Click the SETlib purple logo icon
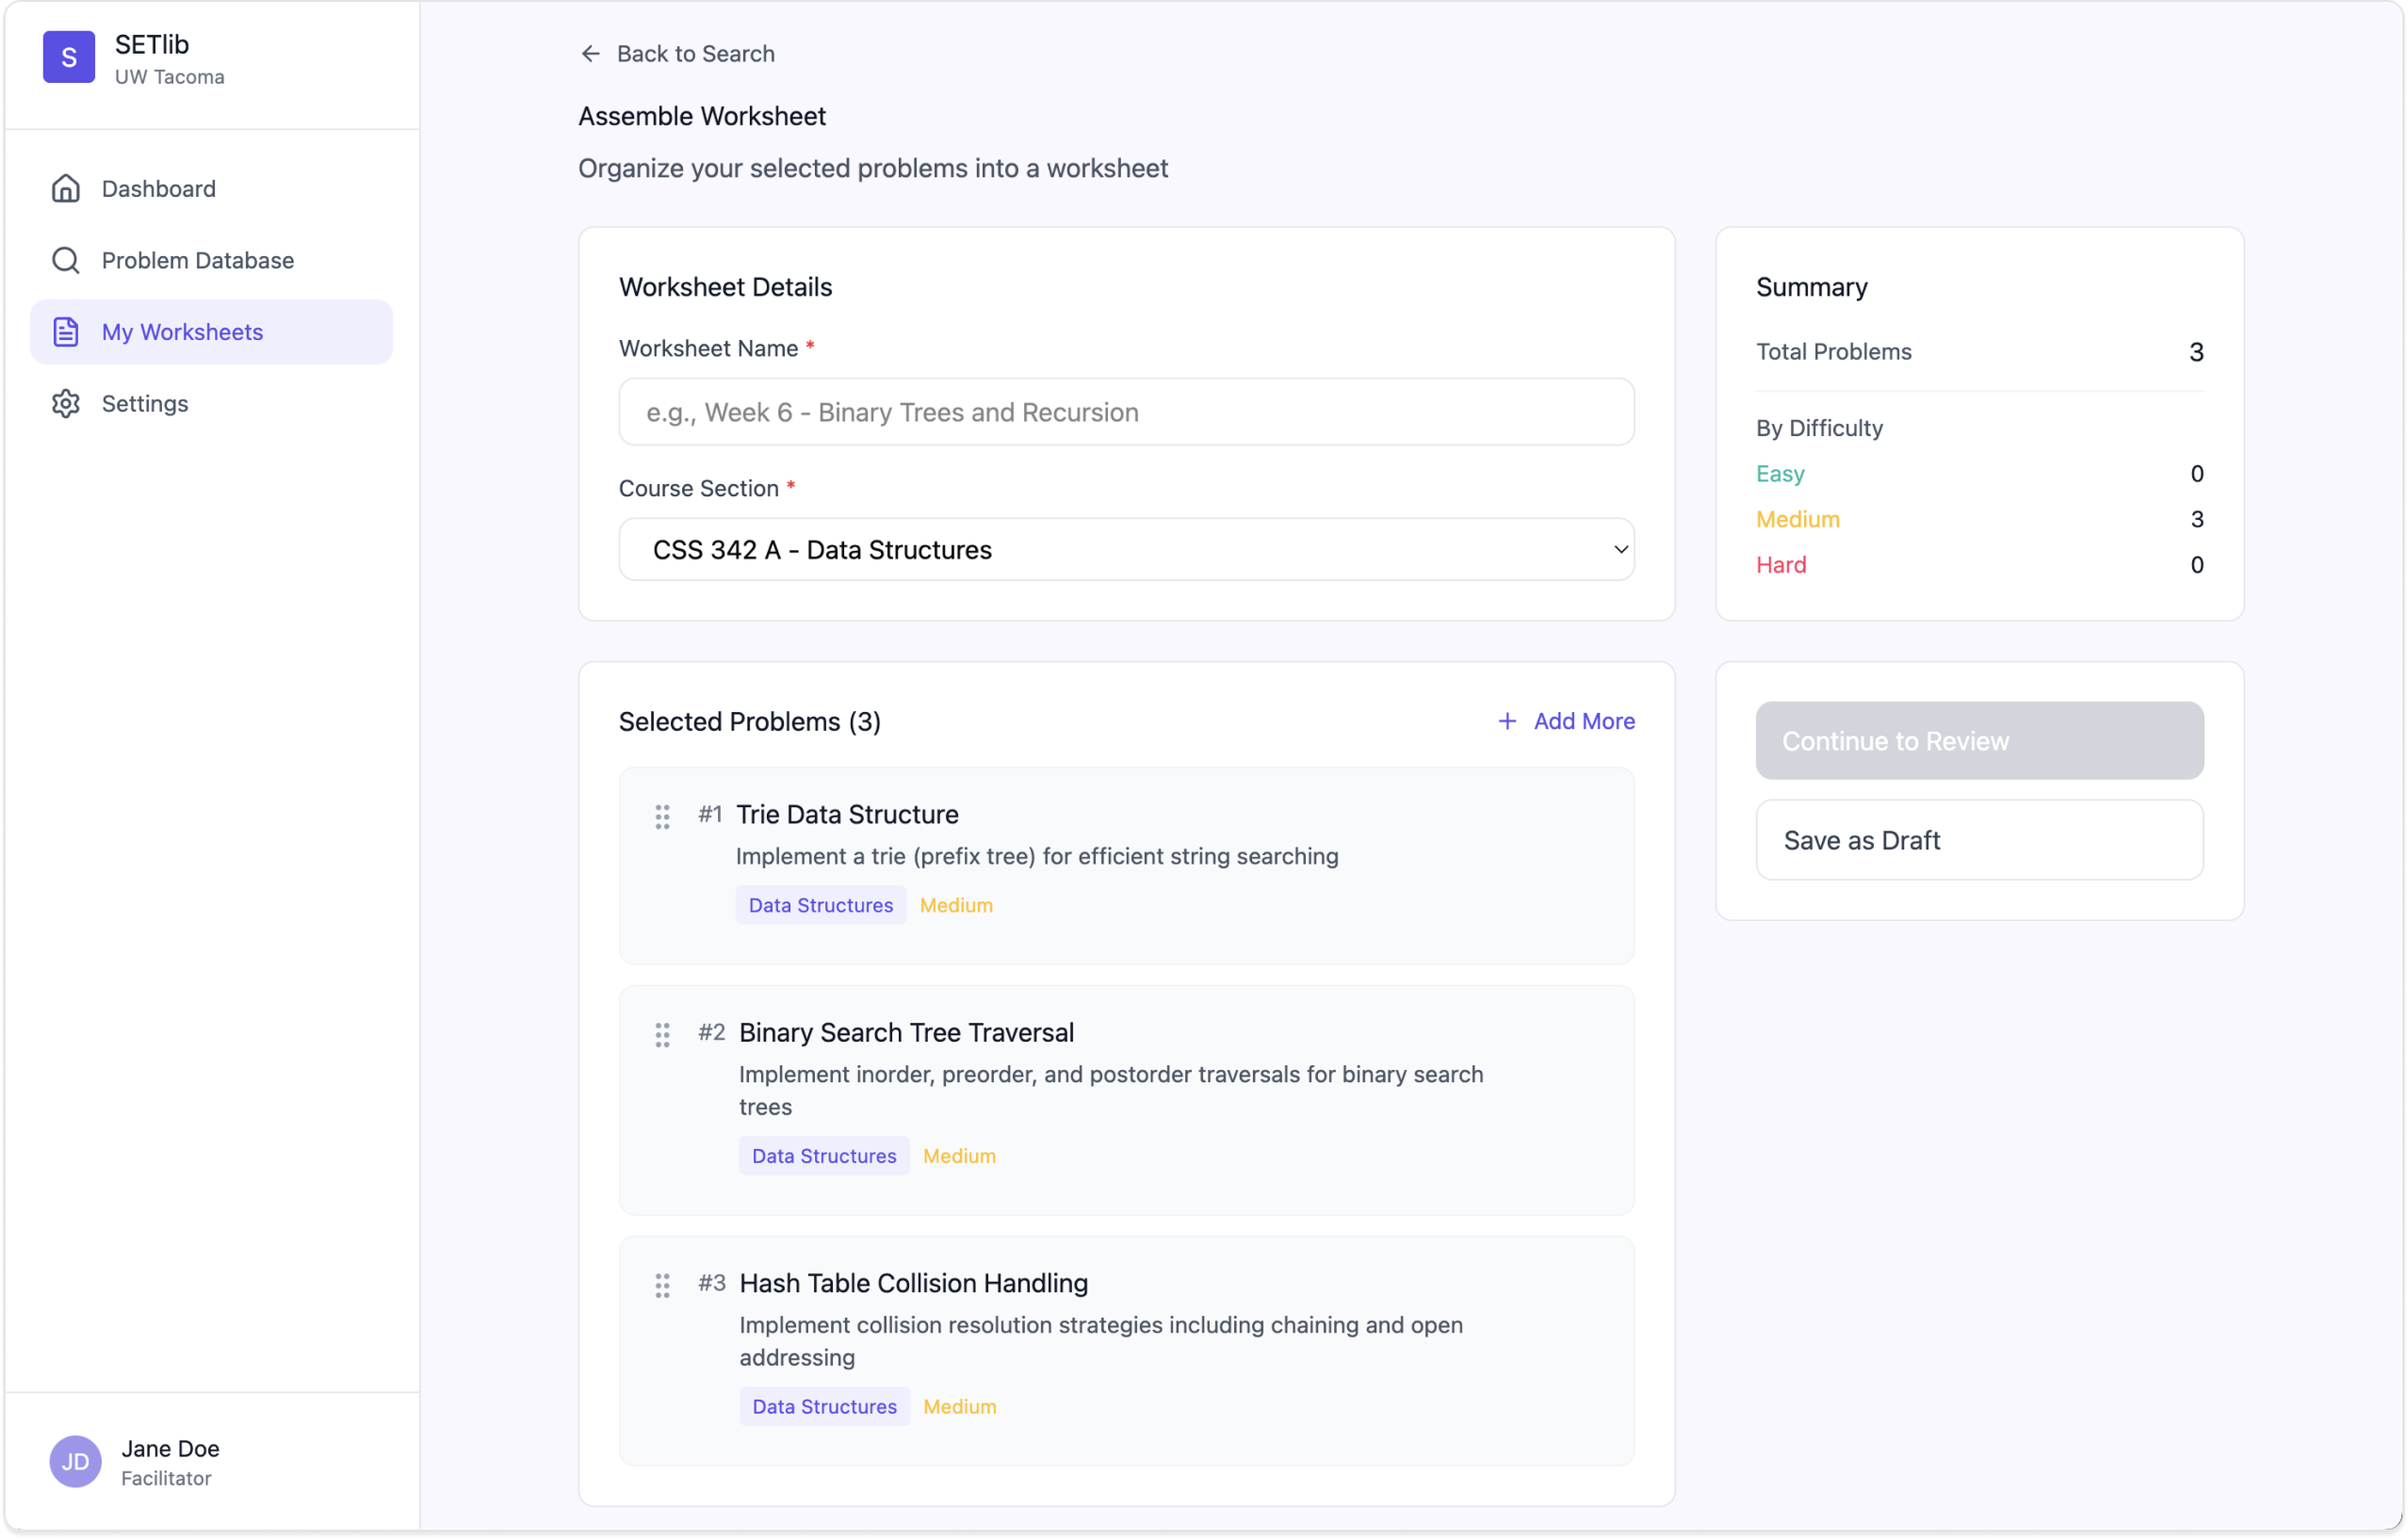This screenshot has height=1539, width=2408. pyautogui.click(x=68, y=57)
